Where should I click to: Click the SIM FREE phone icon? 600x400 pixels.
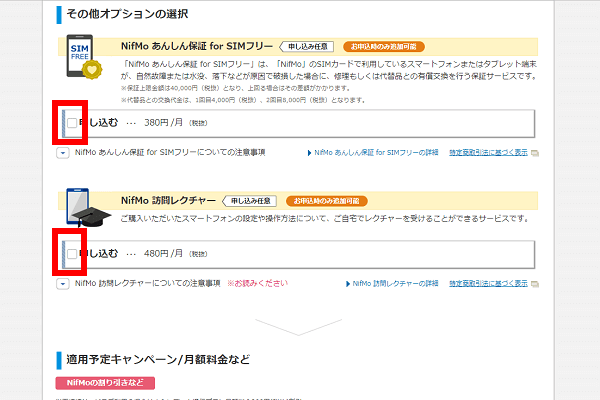(x=83, y=57)
